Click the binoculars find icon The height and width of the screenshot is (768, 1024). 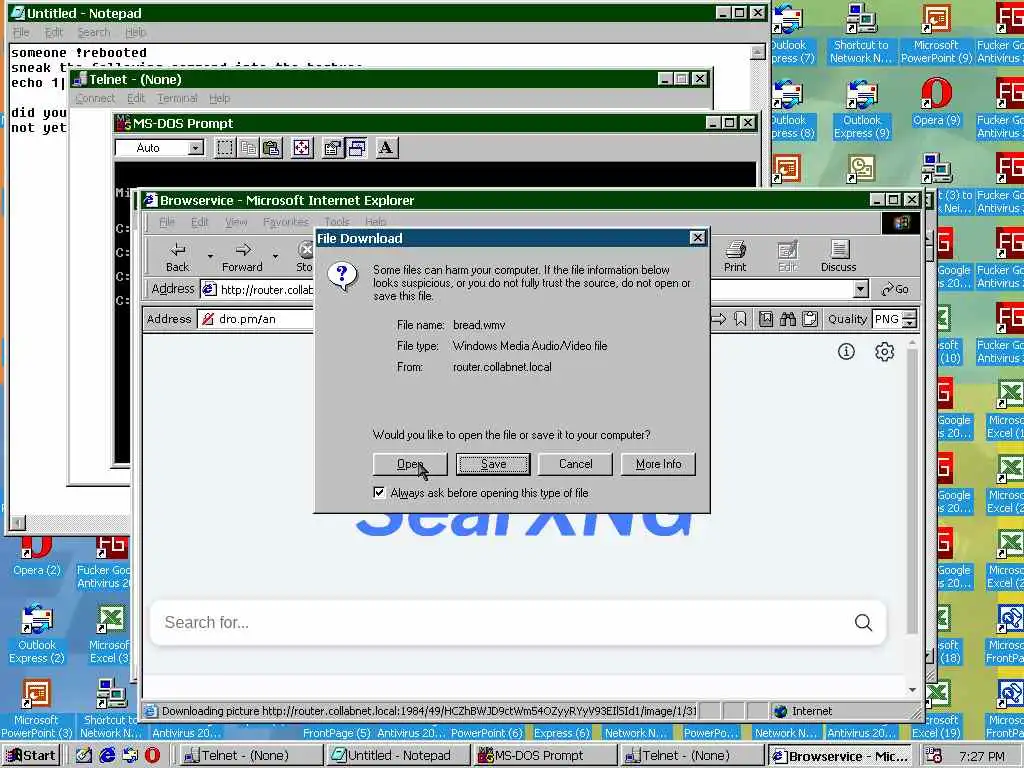point(788,319)
